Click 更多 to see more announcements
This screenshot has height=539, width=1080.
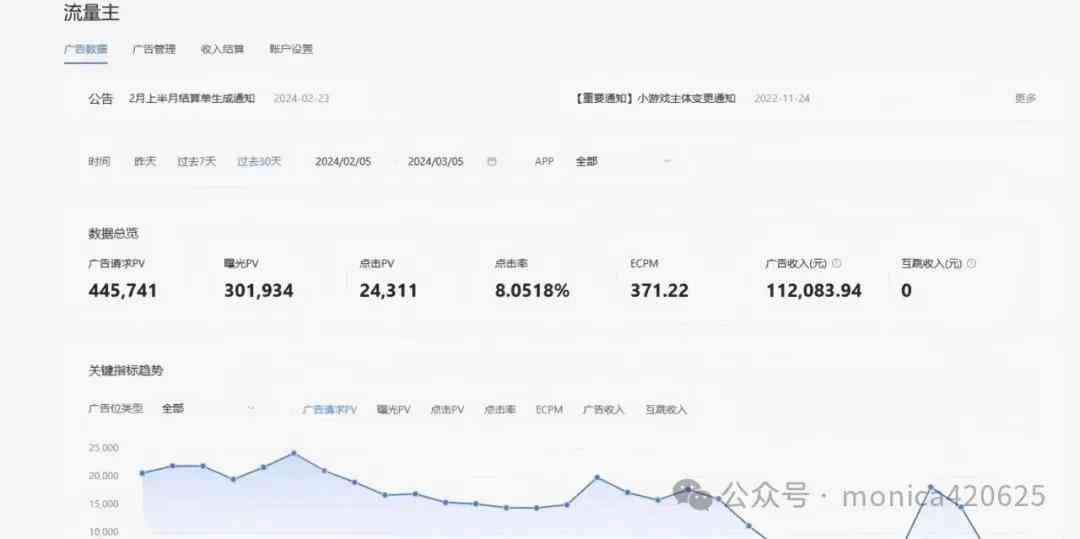point(1026,98)
